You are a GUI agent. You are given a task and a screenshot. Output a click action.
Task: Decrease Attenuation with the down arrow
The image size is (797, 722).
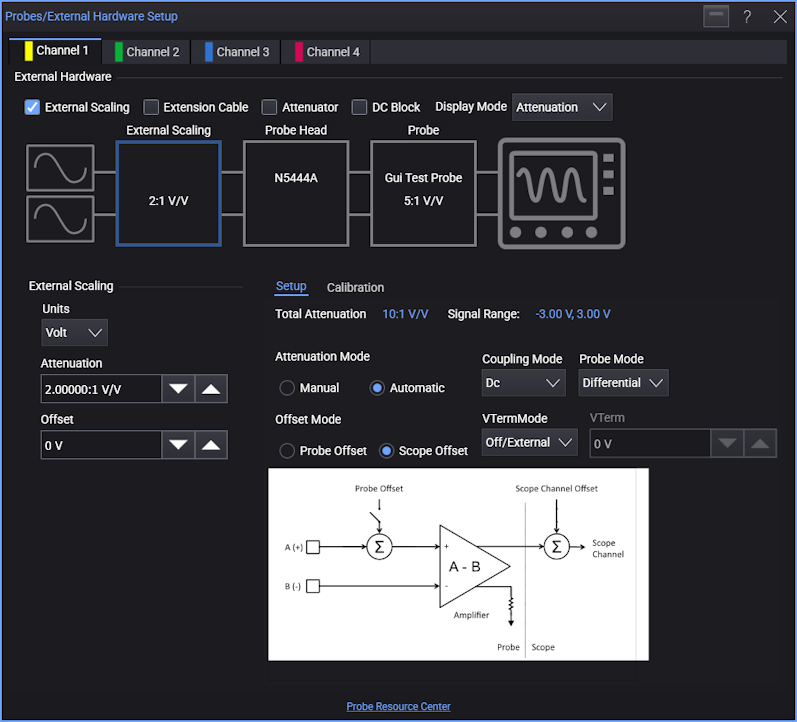[x=179, y=389]
